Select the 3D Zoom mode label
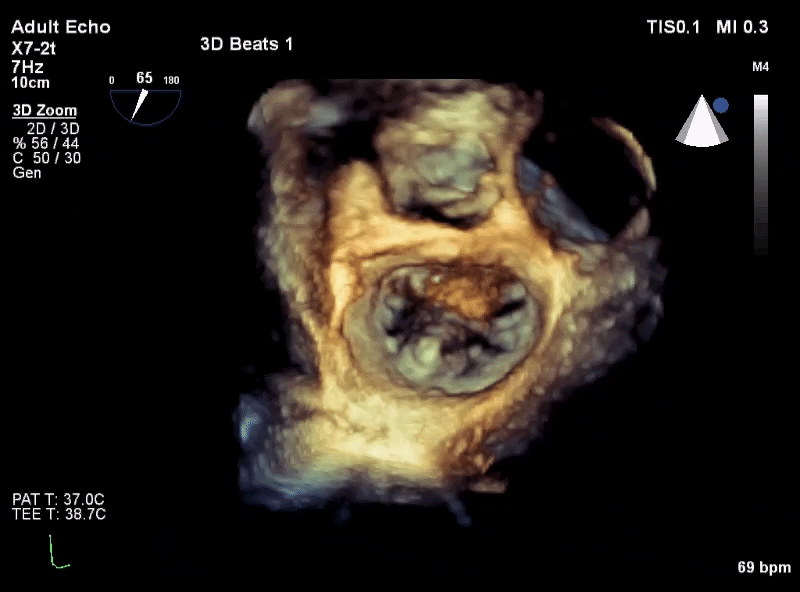800x592 pixels. click(45, 110)
